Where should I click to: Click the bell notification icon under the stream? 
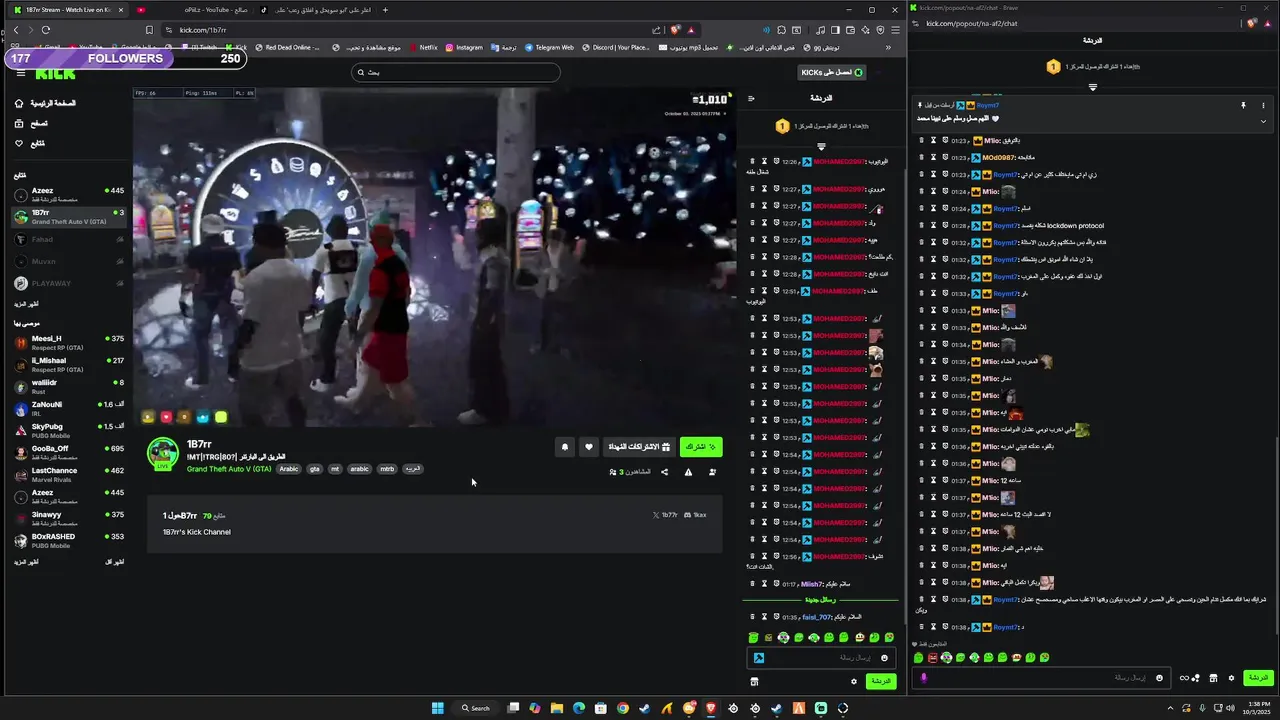[565, 447]
